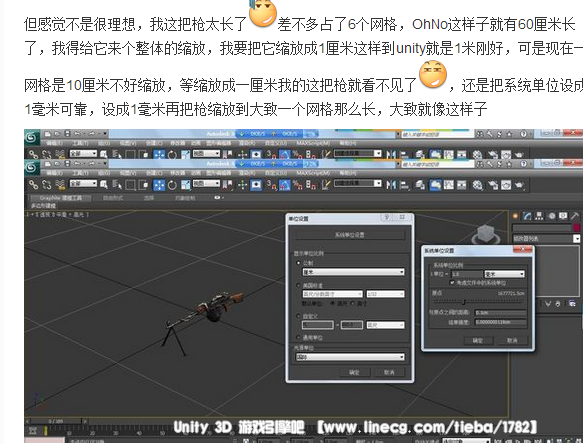Click Edit Named Selection Sets in the lower toolbar

pos(326,184)
